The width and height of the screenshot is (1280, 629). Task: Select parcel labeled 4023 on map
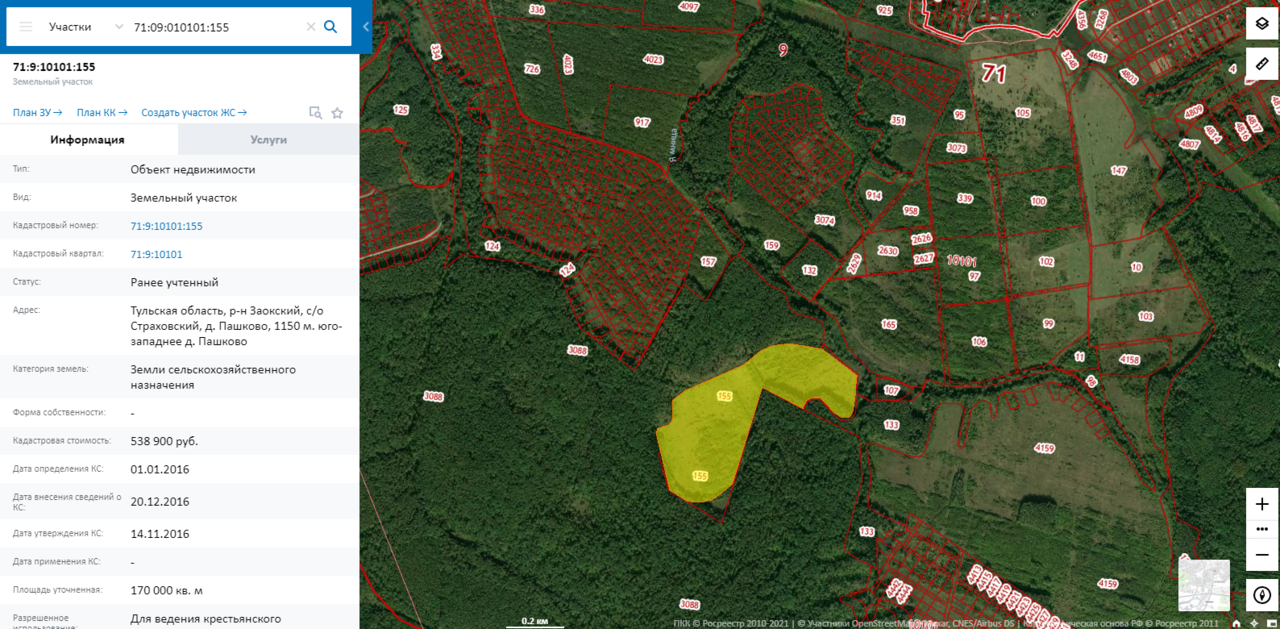[x=653, y=60]
